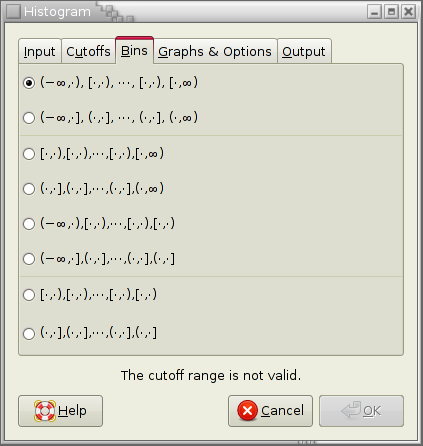Click the Help button
Viewport: 423px width, 446px height.
(x=60, y=411)
